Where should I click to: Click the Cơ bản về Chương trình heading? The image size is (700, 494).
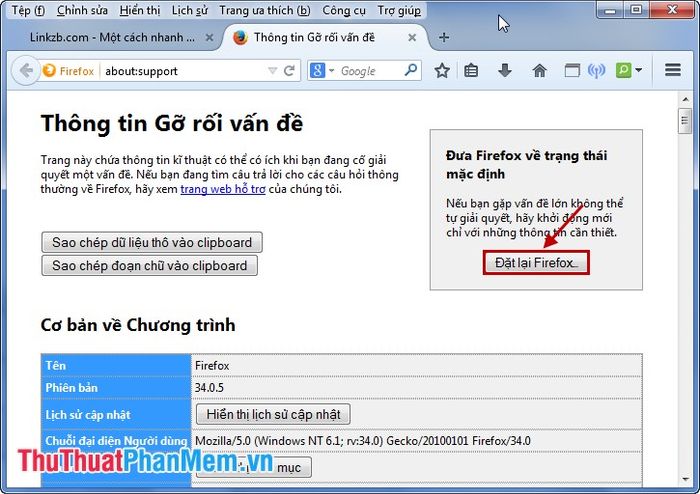(x=138, y=325)
